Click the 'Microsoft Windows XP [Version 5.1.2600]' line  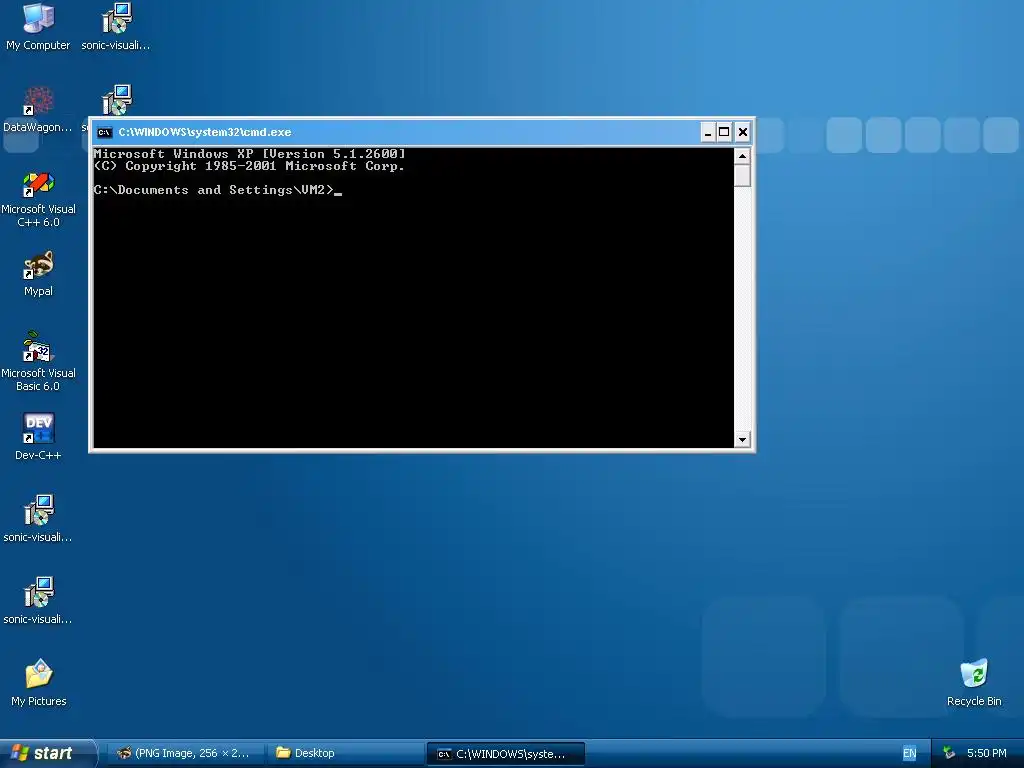point(249,154)
